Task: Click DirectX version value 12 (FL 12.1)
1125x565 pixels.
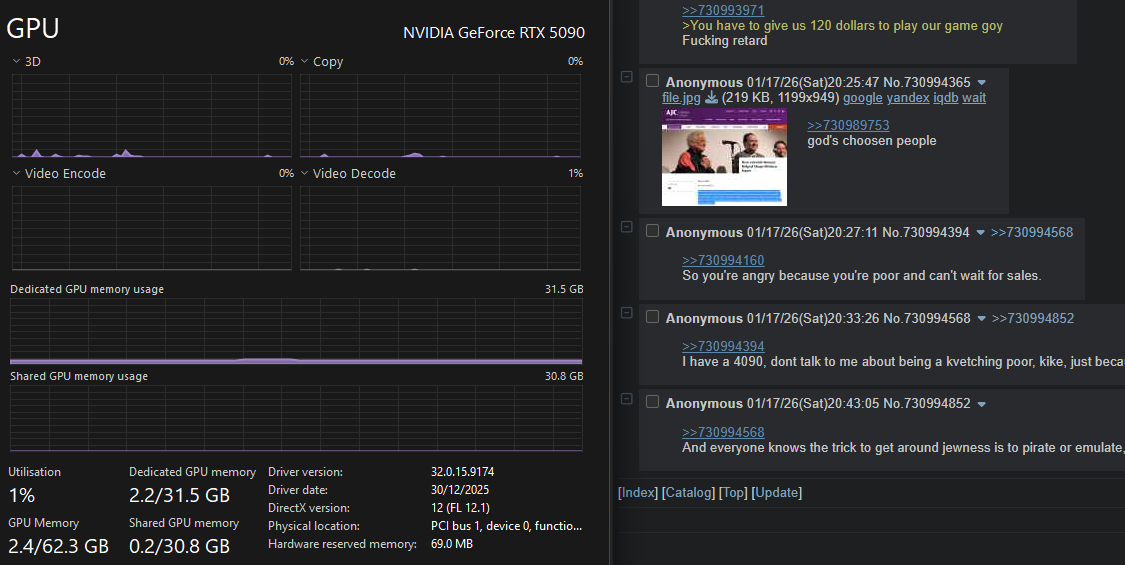Action: [460, 508]
